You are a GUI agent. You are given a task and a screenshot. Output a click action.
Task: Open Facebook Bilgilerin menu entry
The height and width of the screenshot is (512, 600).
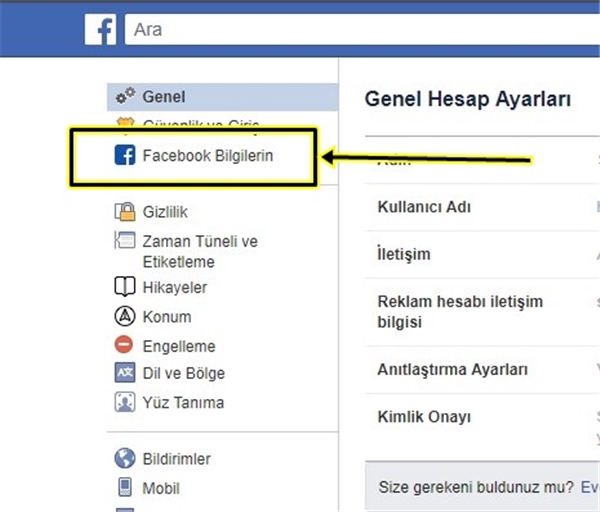click(207, 156)
